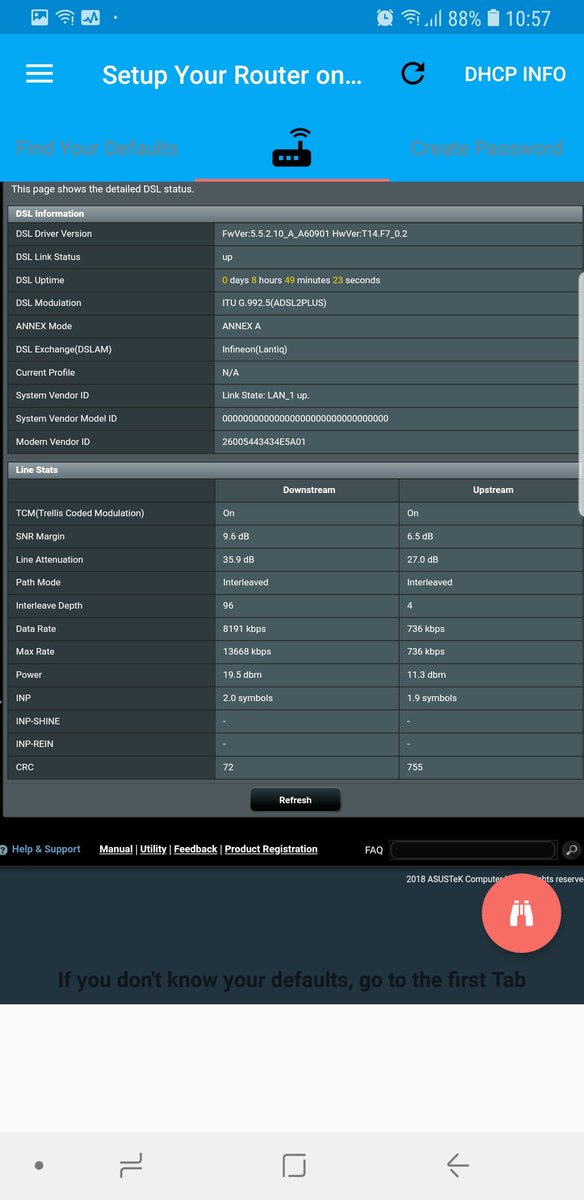Select the router icon tab

click(292, 148)
